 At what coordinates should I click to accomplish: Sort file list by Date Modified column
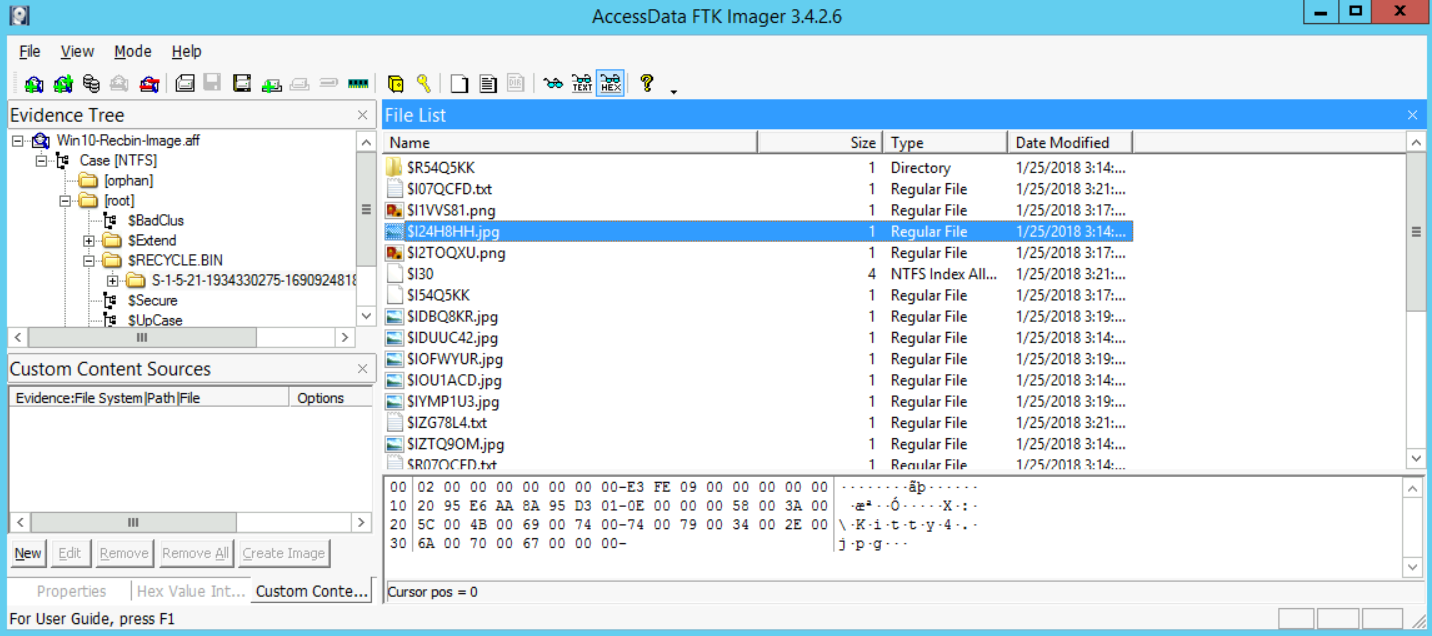[x=1062, y=142]
